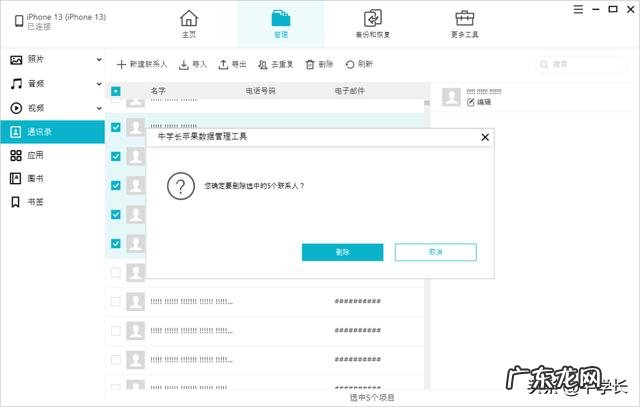The width and height of the screenshot is (640, 407).
Task: Click the 名字 column header
Action: [158, 91]
